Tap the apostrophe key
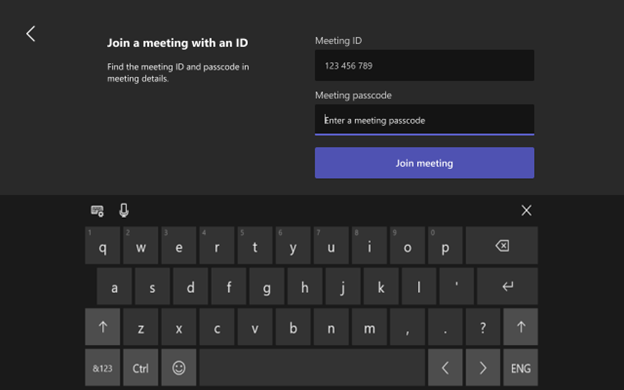 [x=457, y=286]
